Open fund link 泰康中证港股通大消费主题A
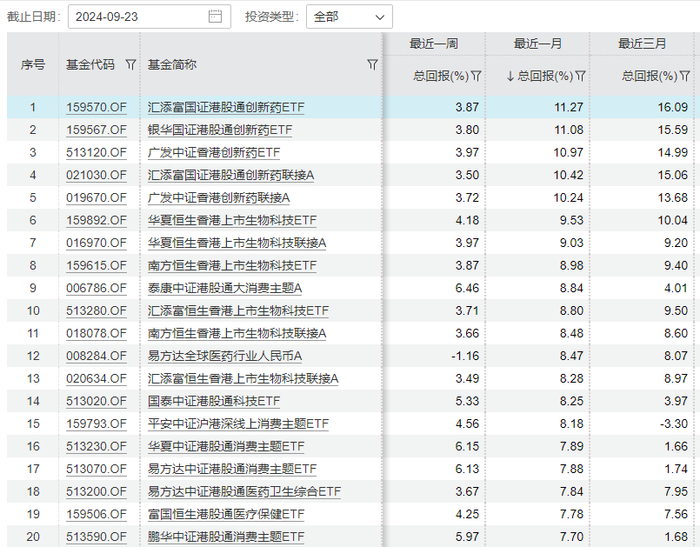This screenshot has width=700, height=547. click(x=225, y=288)
